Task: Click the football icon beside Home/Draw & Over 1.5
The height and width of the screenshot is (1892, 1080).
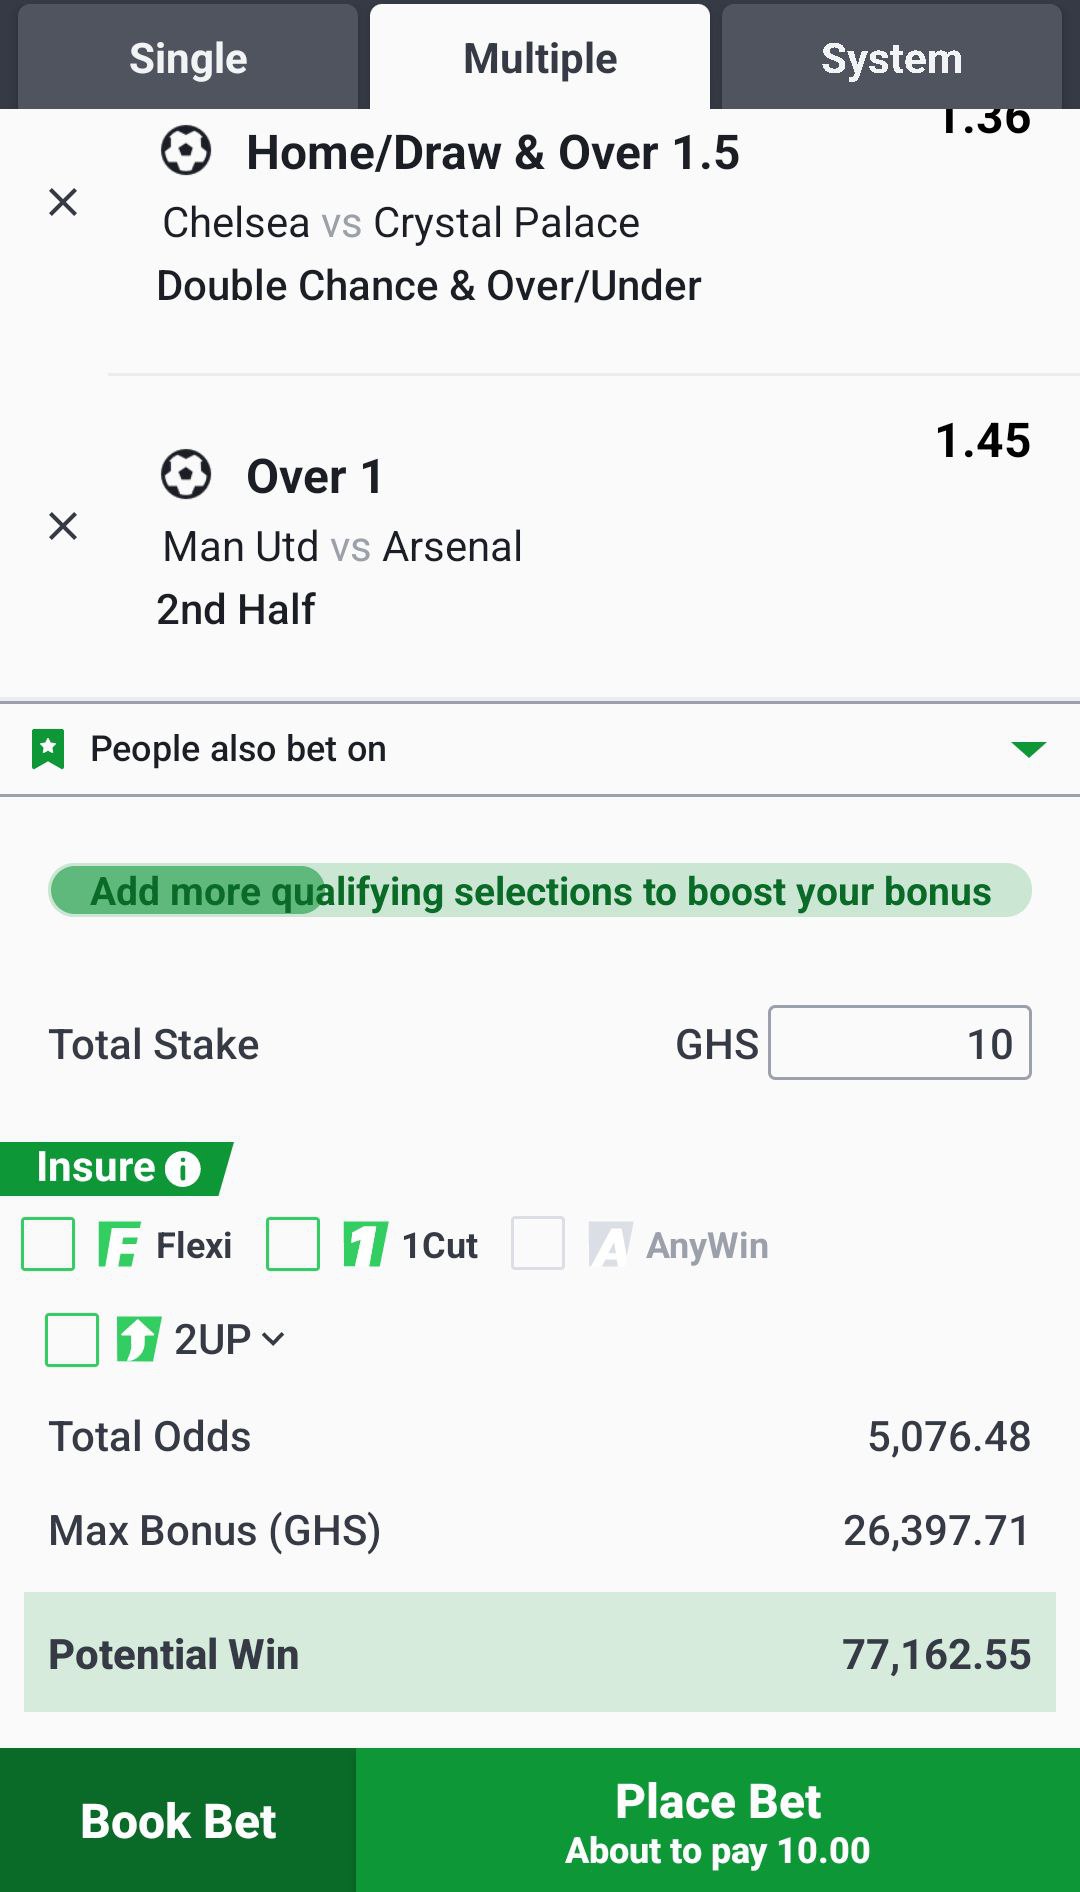Action: click(186, 151)
